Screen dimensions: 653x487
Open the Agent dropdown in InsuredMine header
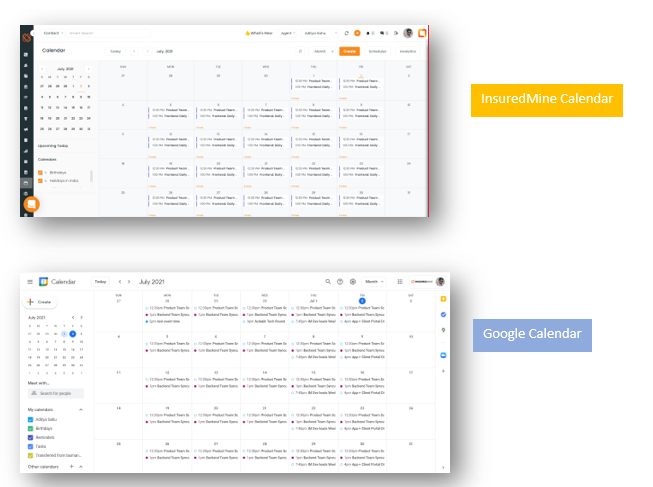point(288,33)
